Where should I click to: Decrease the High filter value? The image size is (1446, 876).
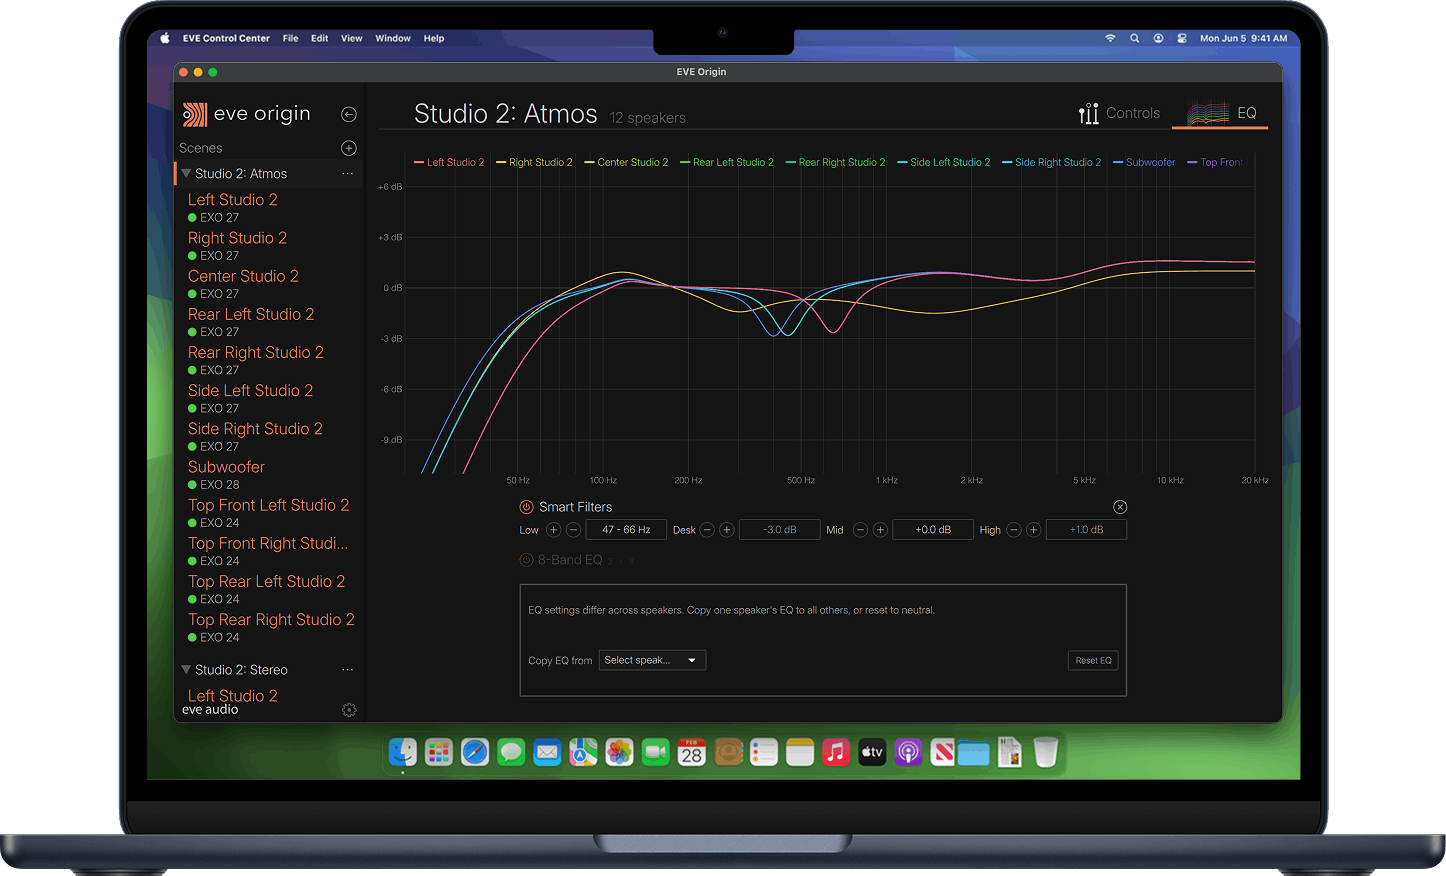(1014, 530)
